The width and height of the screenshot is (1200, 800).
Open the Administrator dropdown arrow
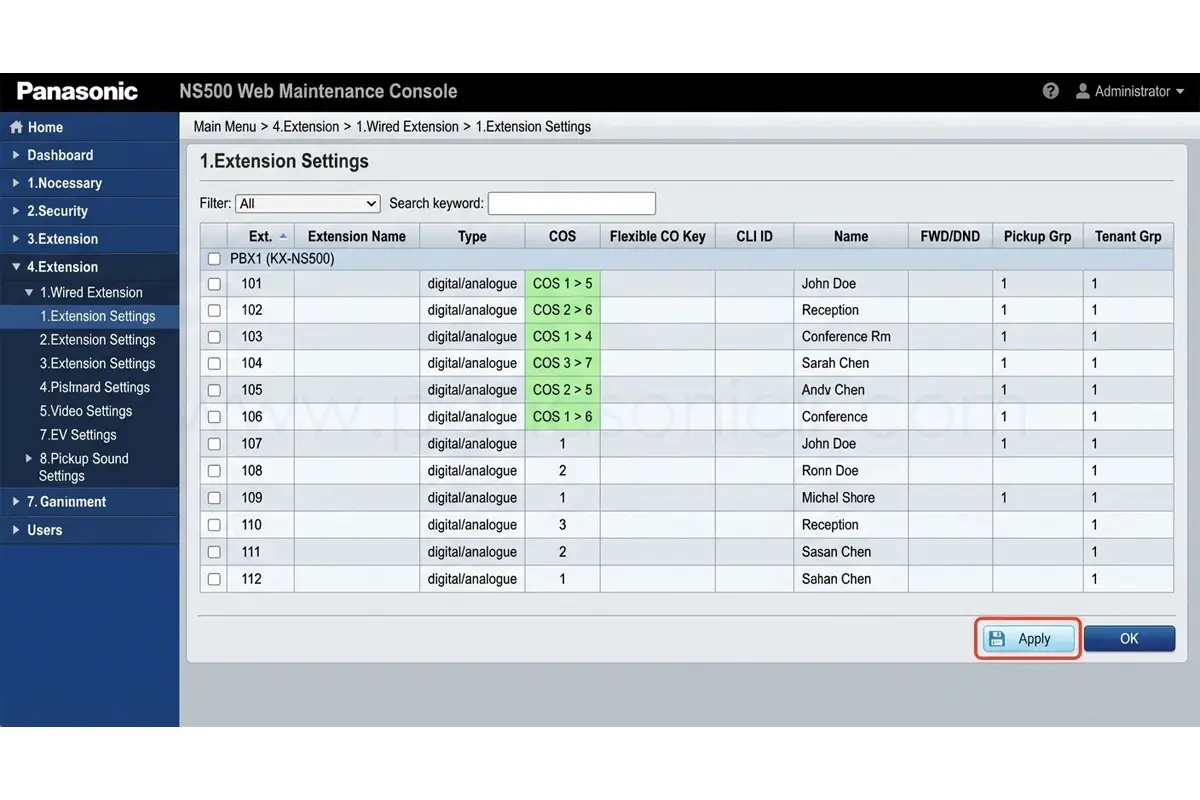point(1180,91)
